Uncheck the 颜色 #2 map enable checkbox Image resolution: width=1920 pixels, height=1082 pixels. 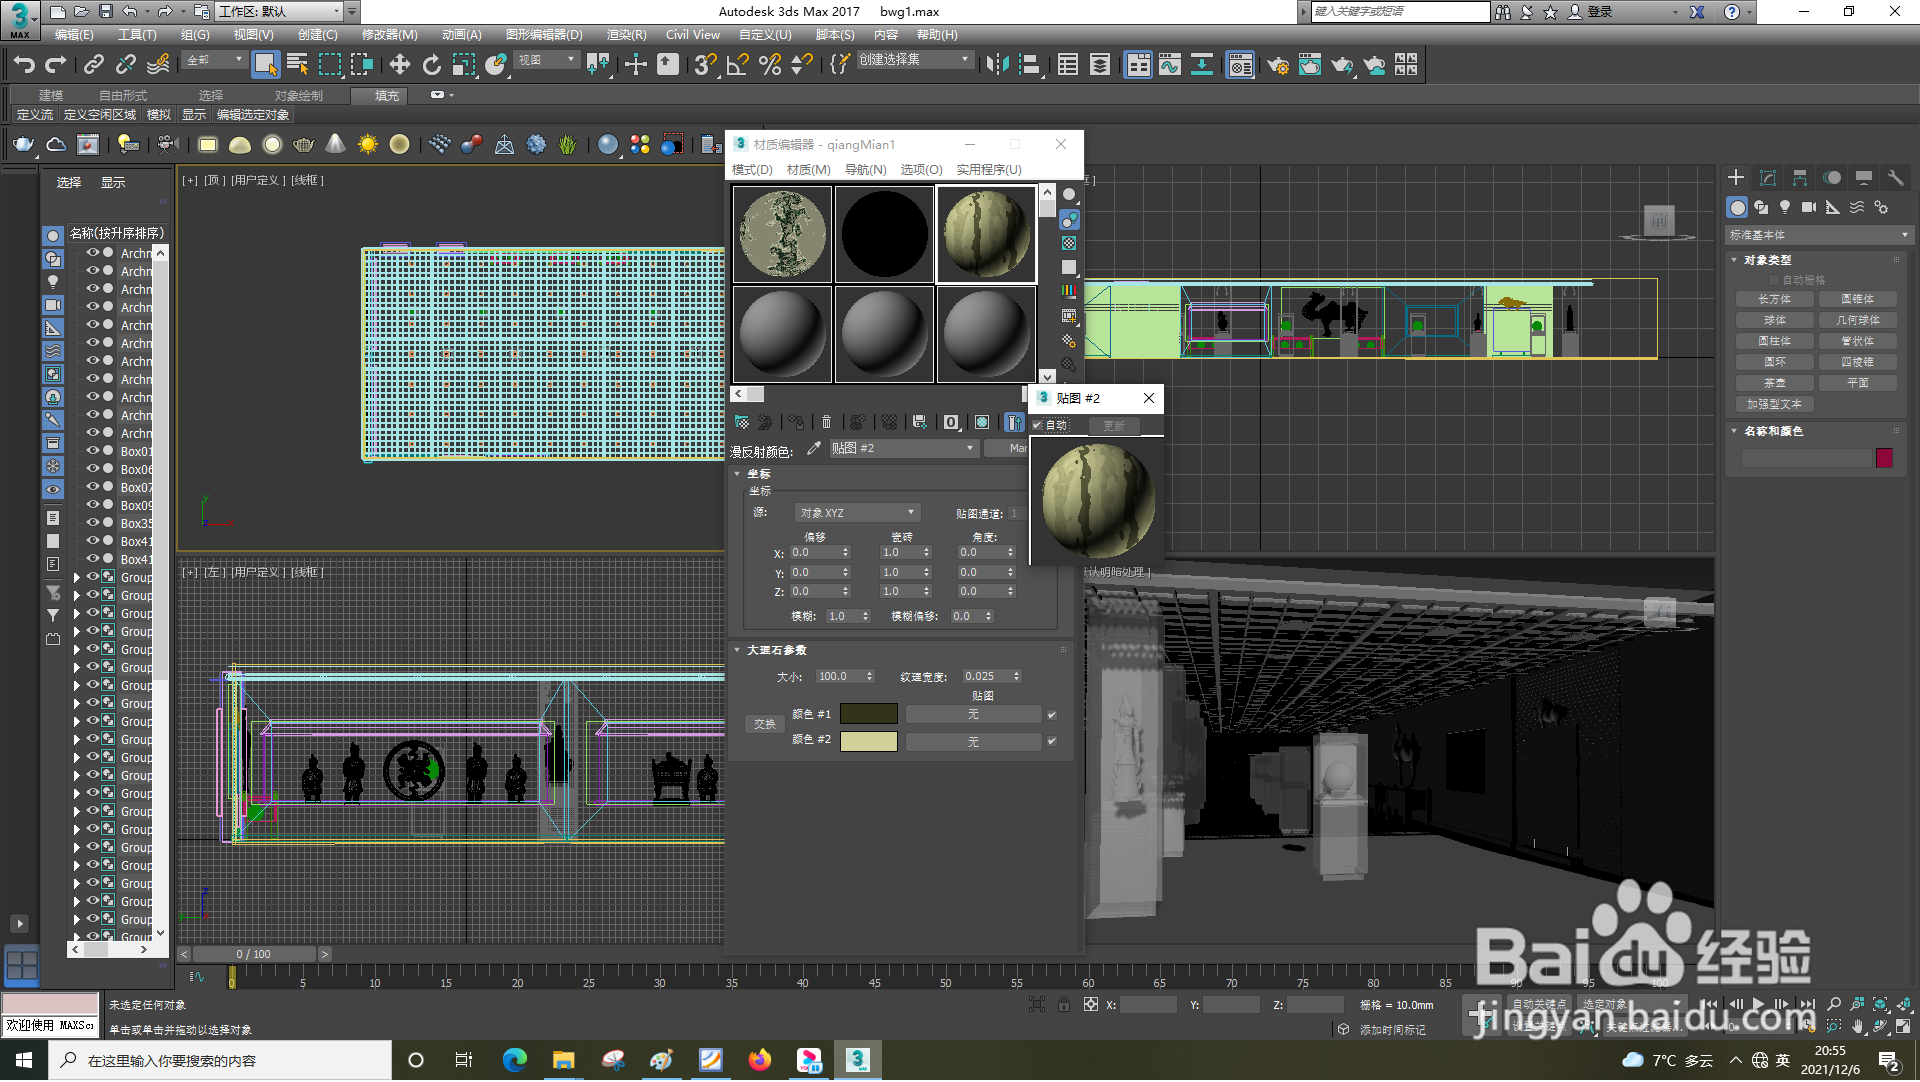coord(1051,742)
